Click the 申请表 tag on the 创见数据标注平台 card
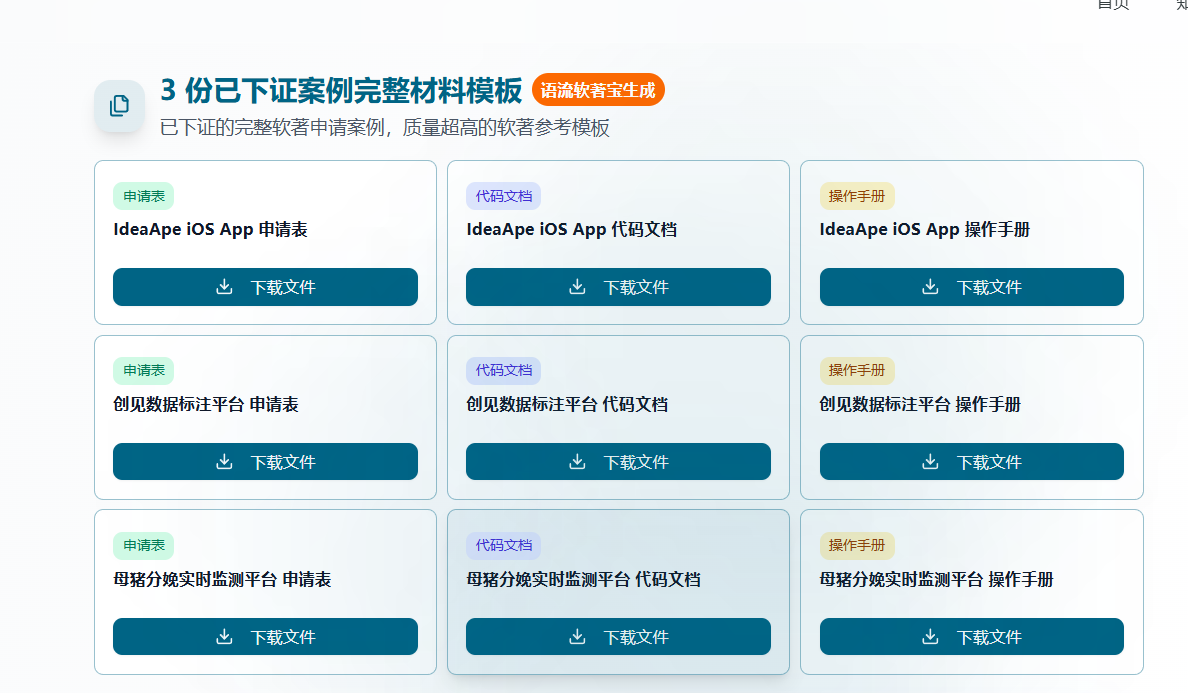This screenshot has width=1188, height=693. click(144, 370)
